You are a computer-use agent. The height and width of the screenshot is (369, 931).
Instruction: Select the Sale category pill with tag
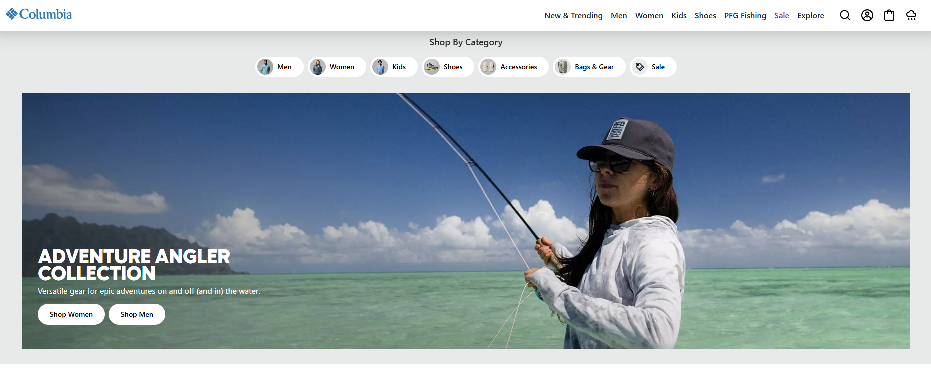[653, 67]
